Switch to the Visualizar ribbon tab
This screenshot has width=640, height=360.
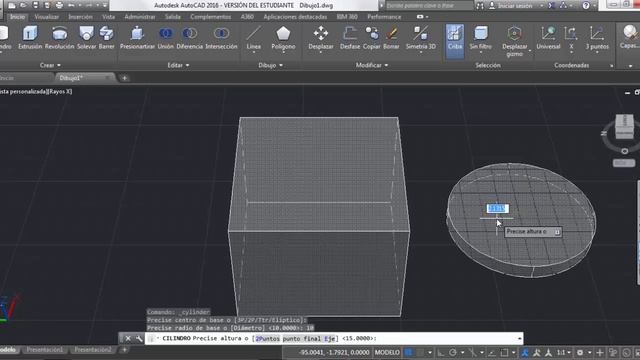tap(47, 17)
